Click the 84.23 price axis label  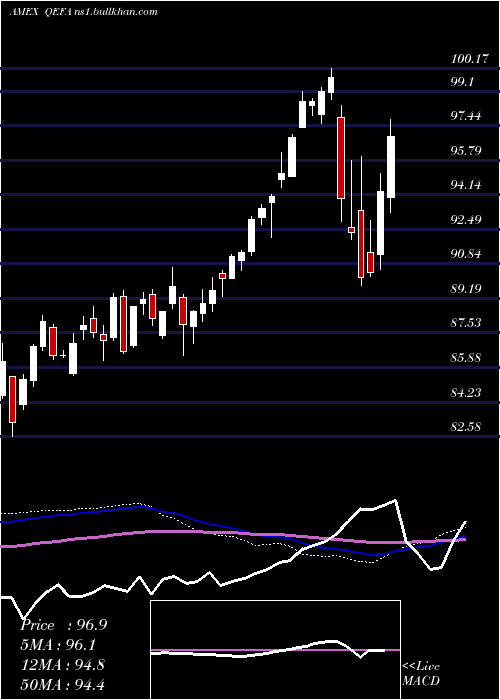pyautogui.click(x=466, y=392)
